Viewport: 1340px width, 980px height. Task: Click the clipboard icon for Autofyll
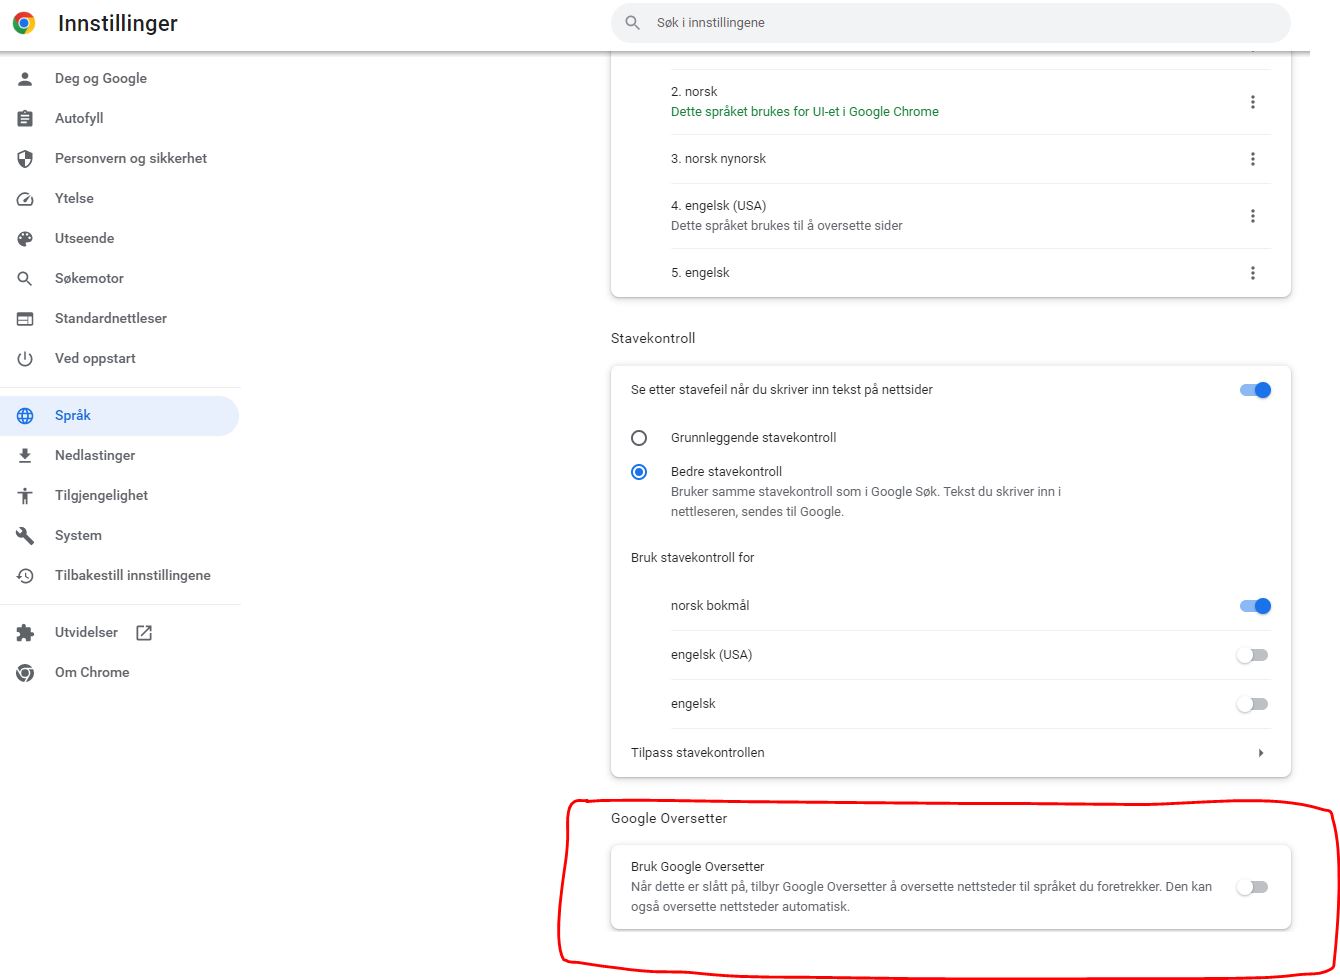pos(25,118)
